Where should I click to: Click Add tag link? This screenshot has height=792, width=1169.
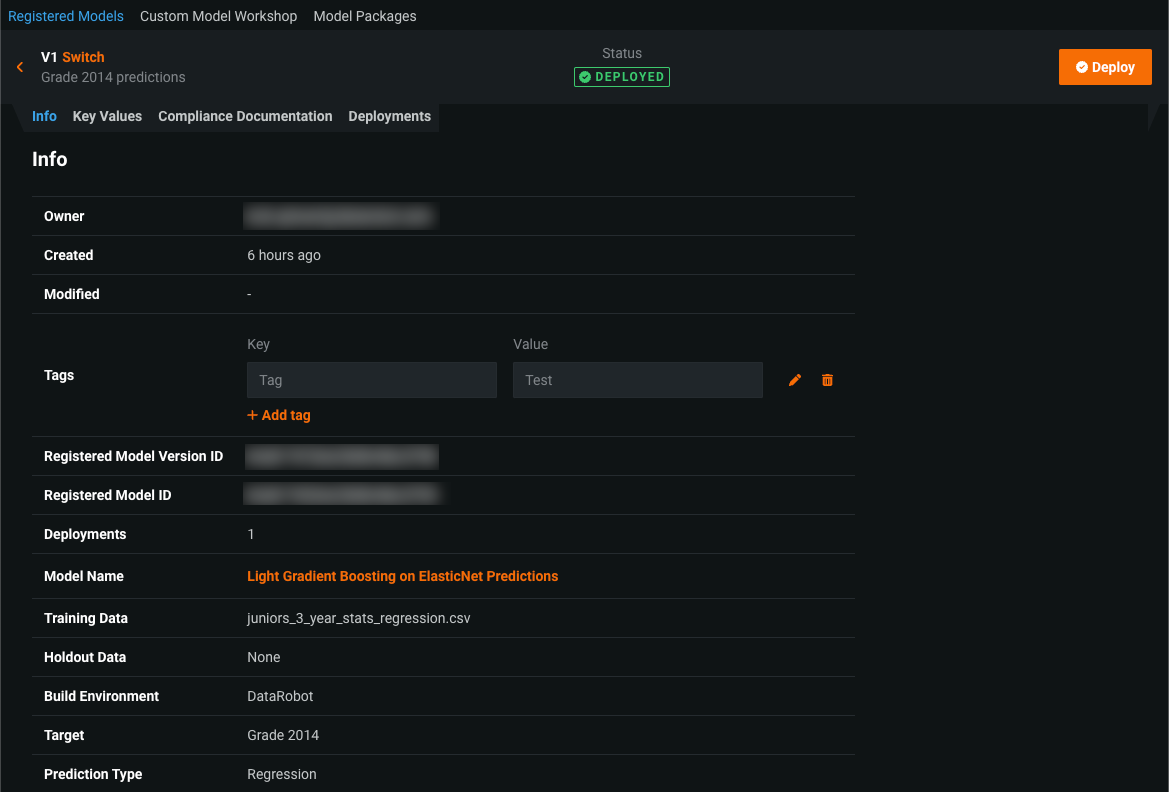(279, 415)
